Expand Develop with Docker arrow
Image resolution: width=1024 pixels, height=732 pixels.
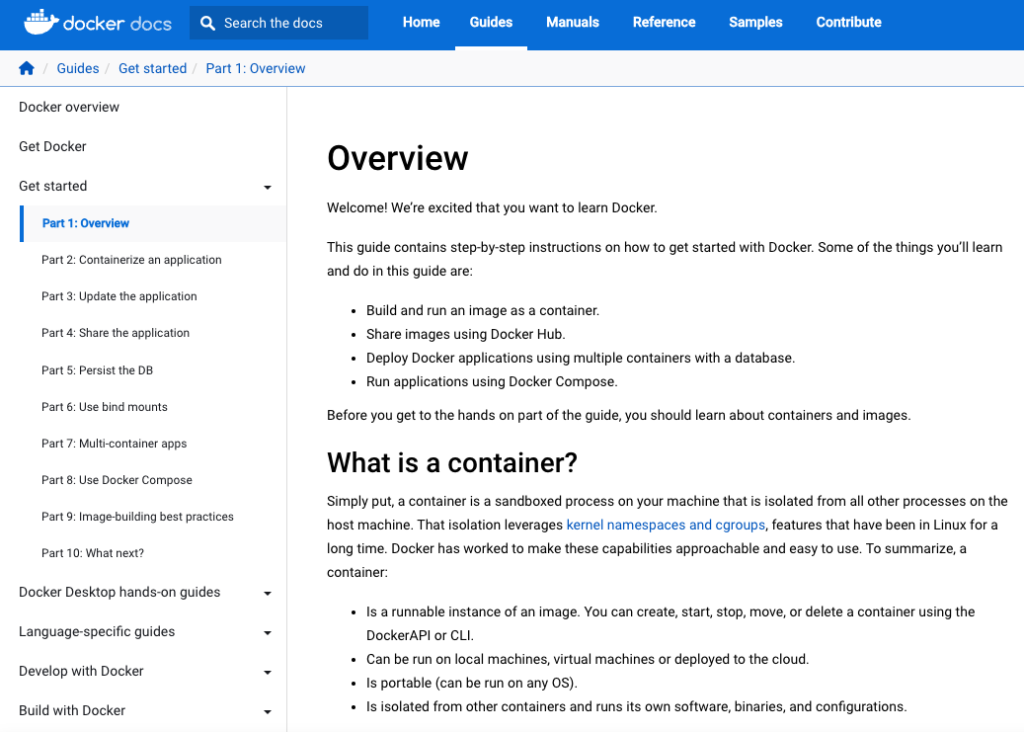click(267, 673)
